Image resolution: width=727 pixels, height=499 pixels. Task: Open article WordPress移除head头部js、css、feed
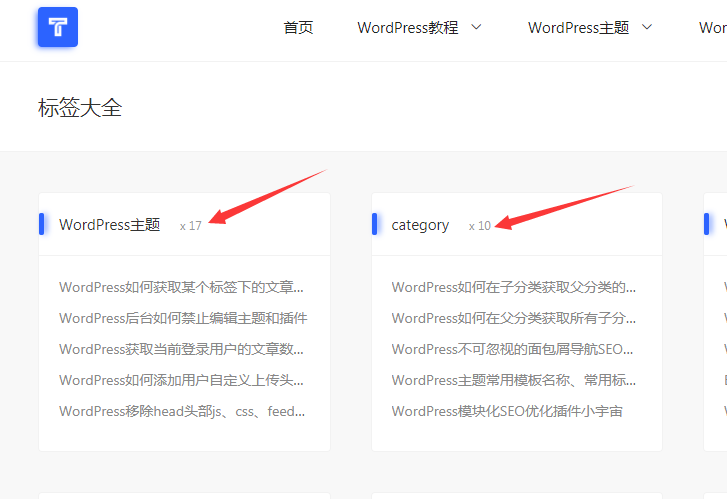(x=182, y=411)
